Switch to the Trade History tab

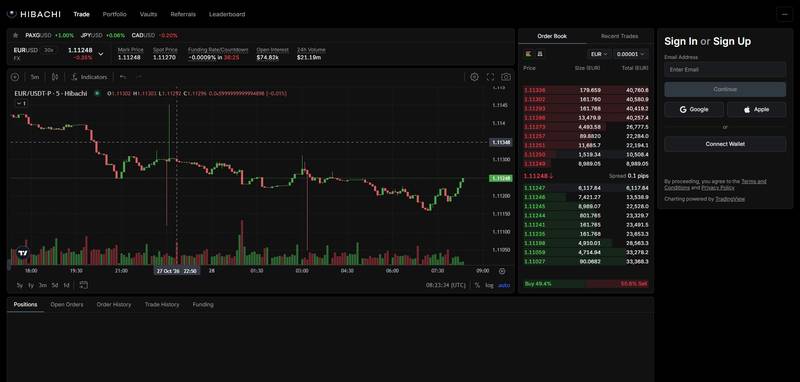(162, 304)
